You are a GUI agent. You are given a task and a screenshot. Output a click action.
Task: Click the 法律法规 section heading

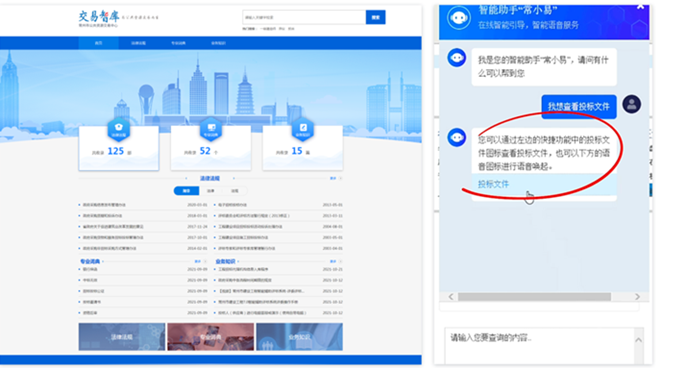(210, 178)
